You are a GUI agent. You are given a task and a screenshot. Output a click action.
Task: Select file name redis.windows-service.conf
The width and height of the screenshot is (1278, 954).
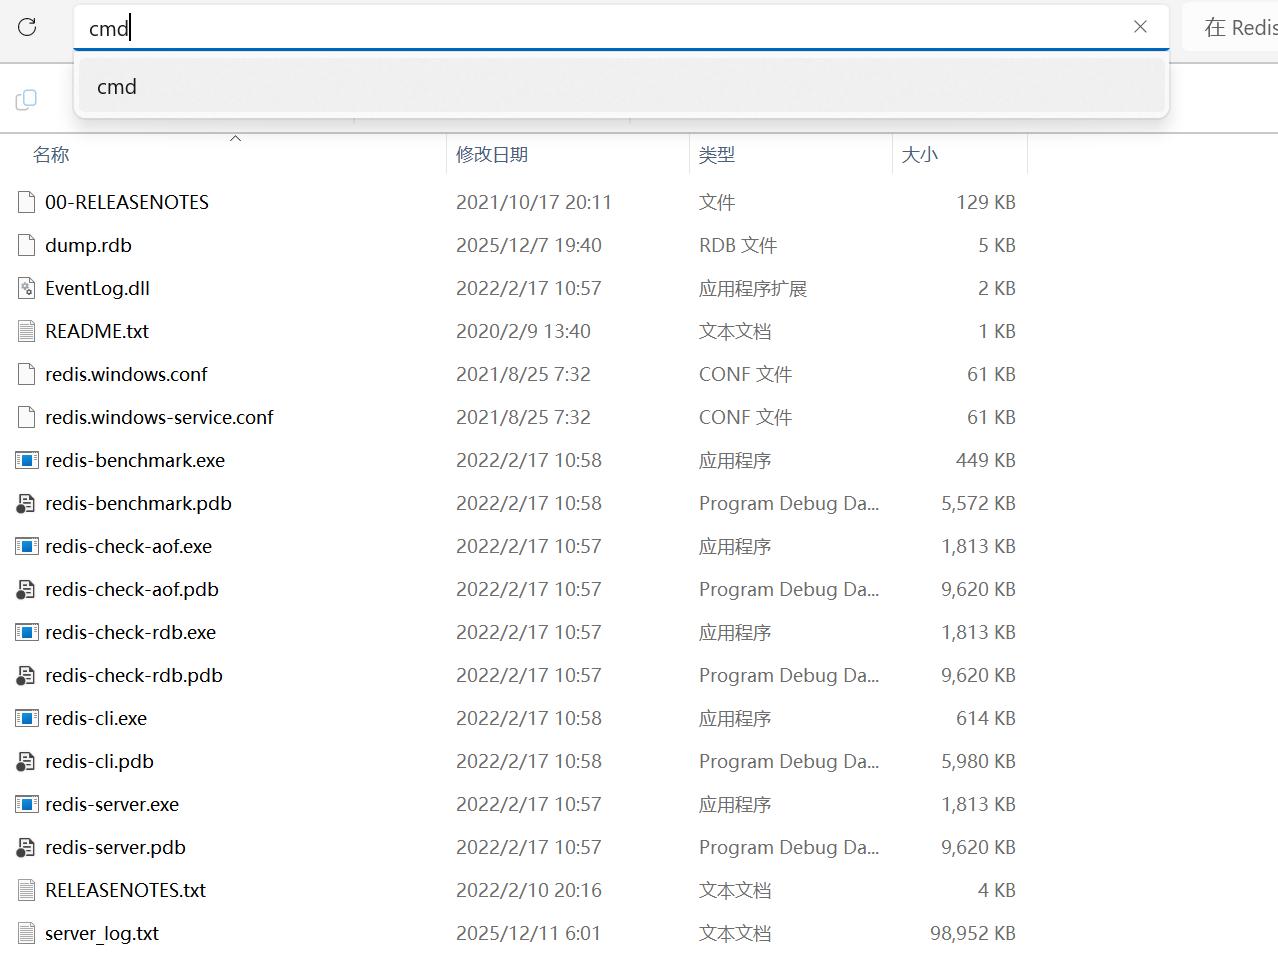tap(159, 417)
